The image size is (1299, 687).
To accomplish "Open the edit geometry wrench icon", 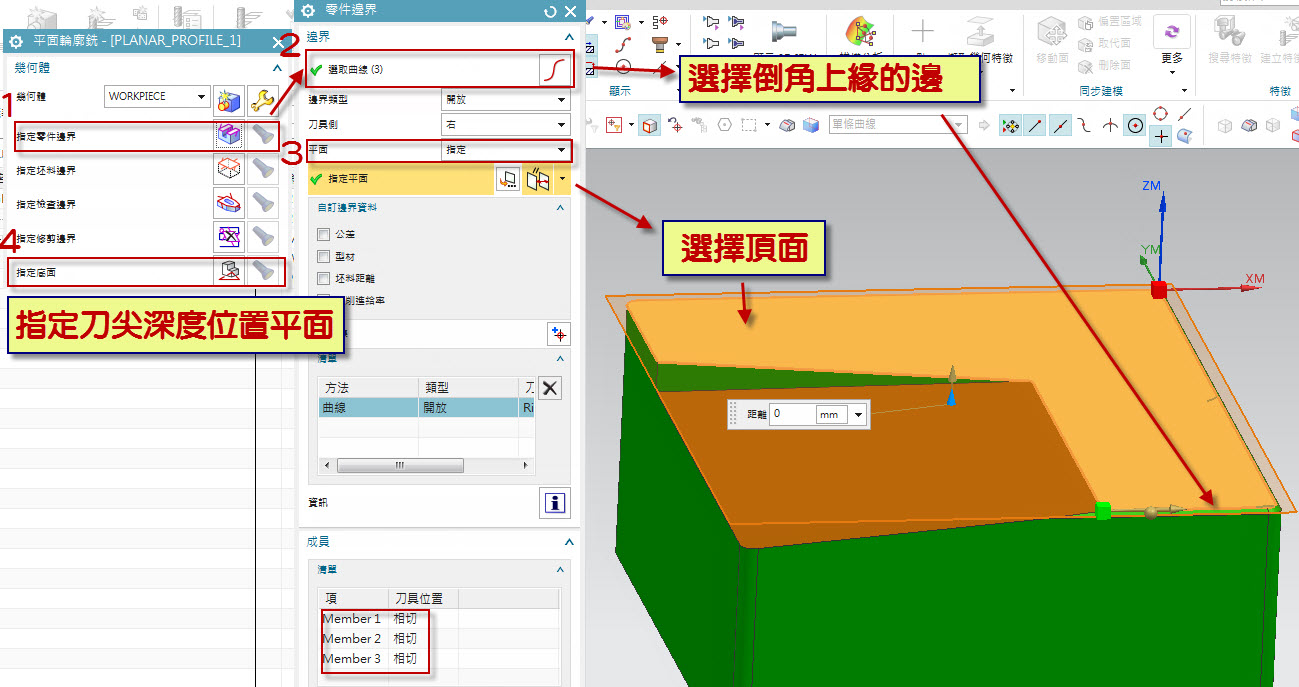I will point(263,99).
